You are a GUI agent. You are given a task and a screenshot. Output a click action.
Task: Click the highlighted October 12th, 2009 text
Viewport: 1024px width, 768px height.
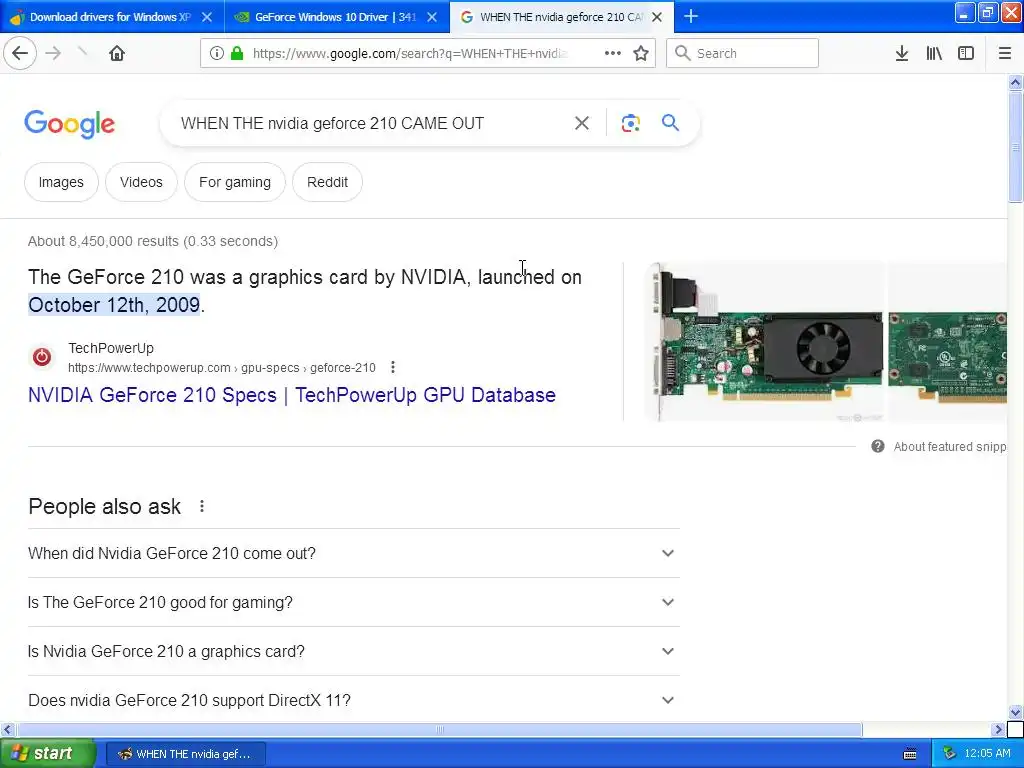coord(114,305)
